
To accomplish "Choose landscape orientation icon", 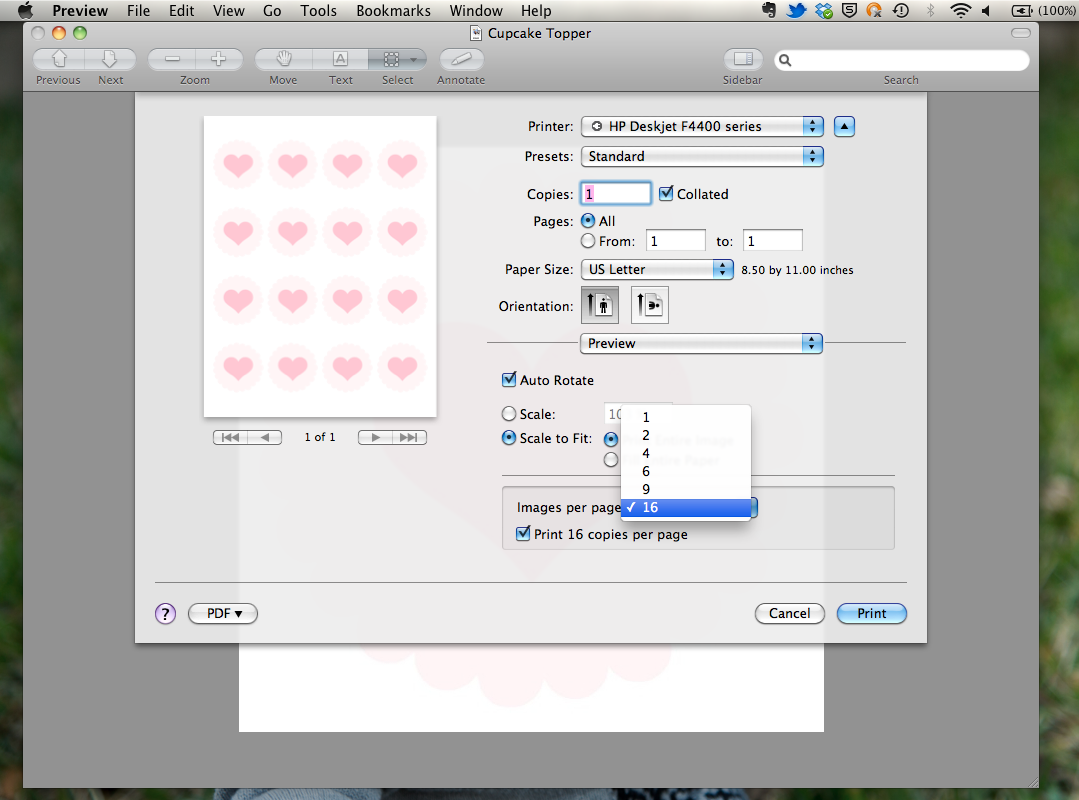I will click(649, 305).
